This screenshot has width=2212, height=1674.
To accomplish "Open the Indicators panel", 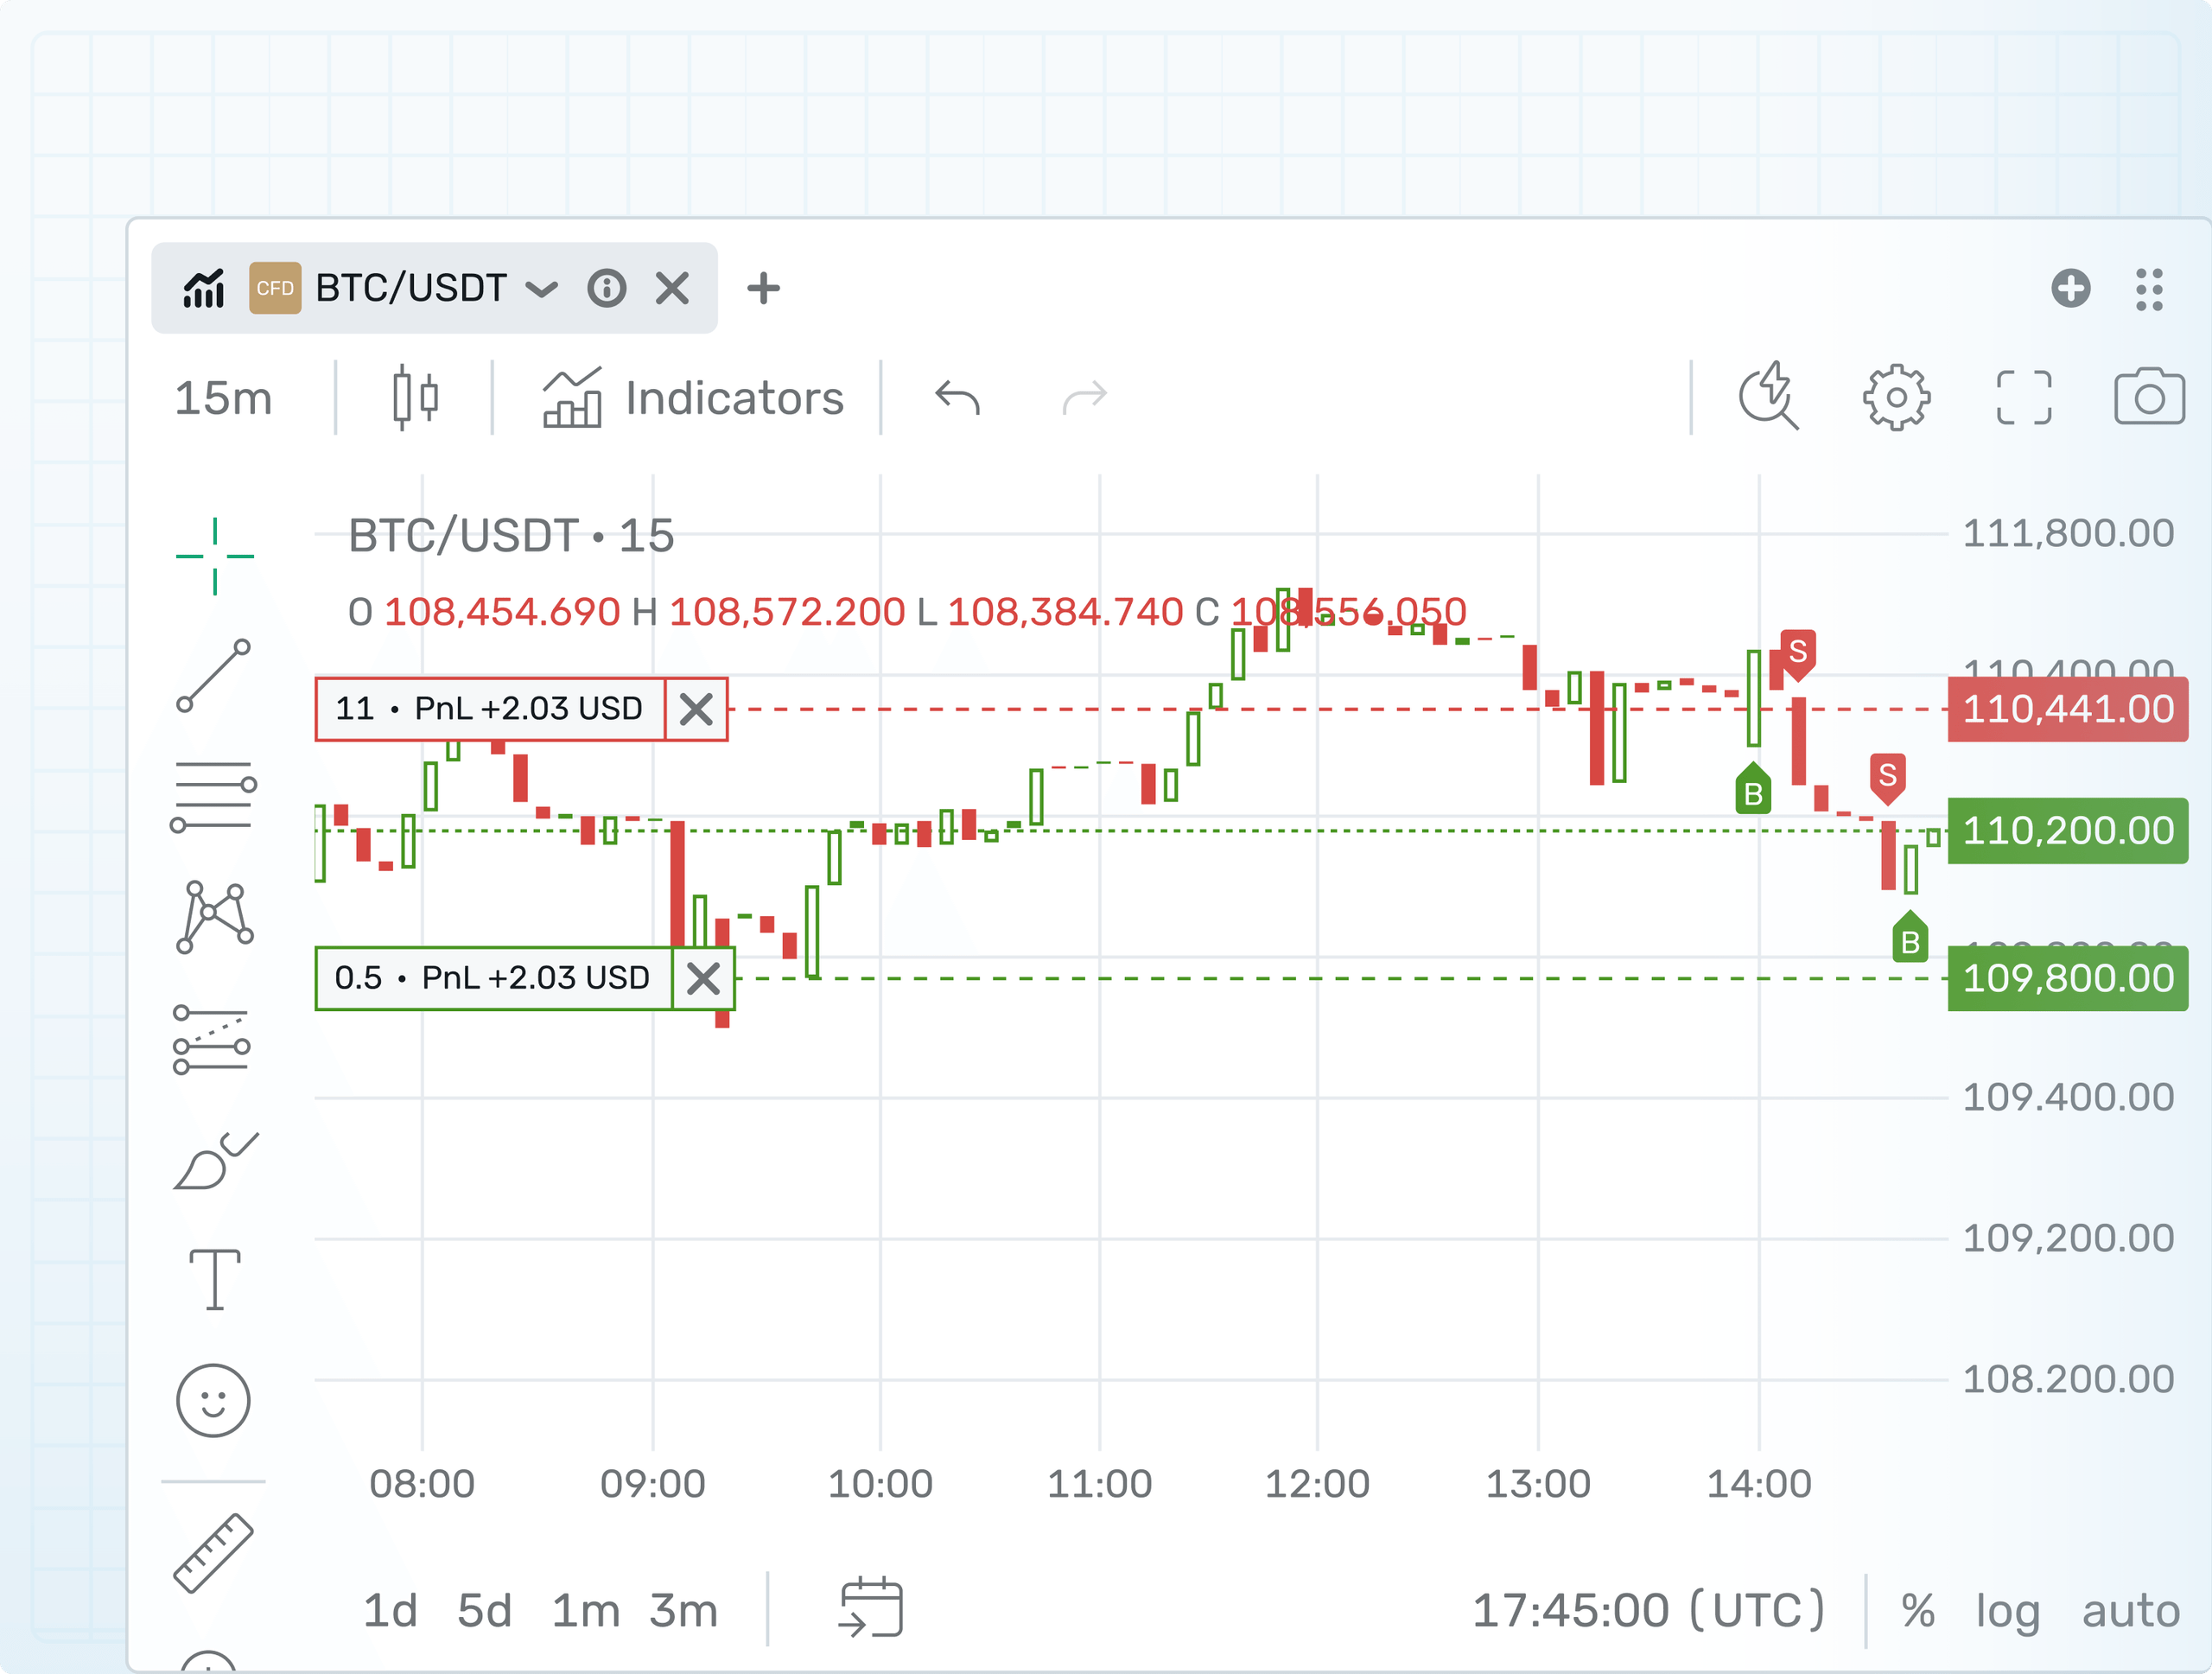I will tap(695, 398).
